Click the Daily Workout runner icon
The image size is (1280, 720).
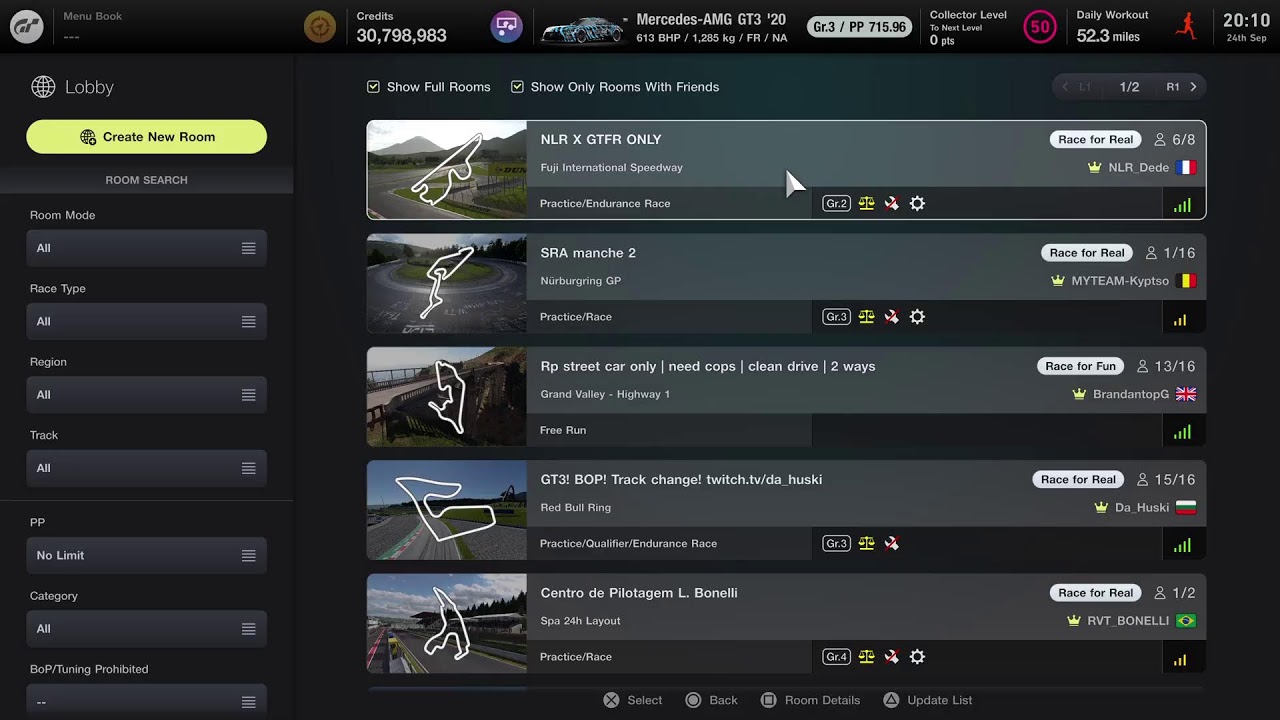(x=1187, y=27)
